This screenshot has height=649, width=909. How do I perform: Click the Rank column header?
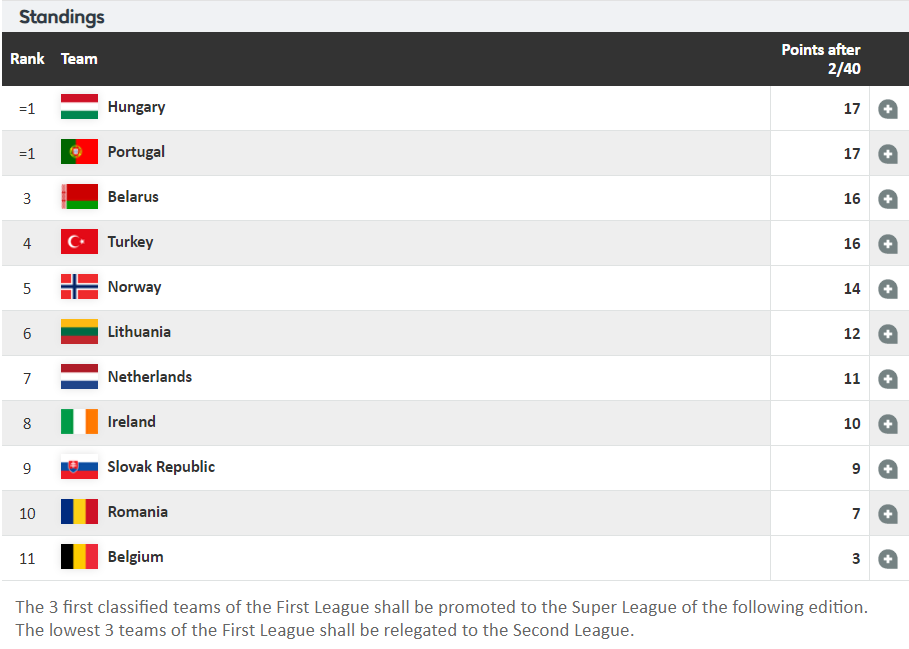pyautogui.click(x=27, y=59)
